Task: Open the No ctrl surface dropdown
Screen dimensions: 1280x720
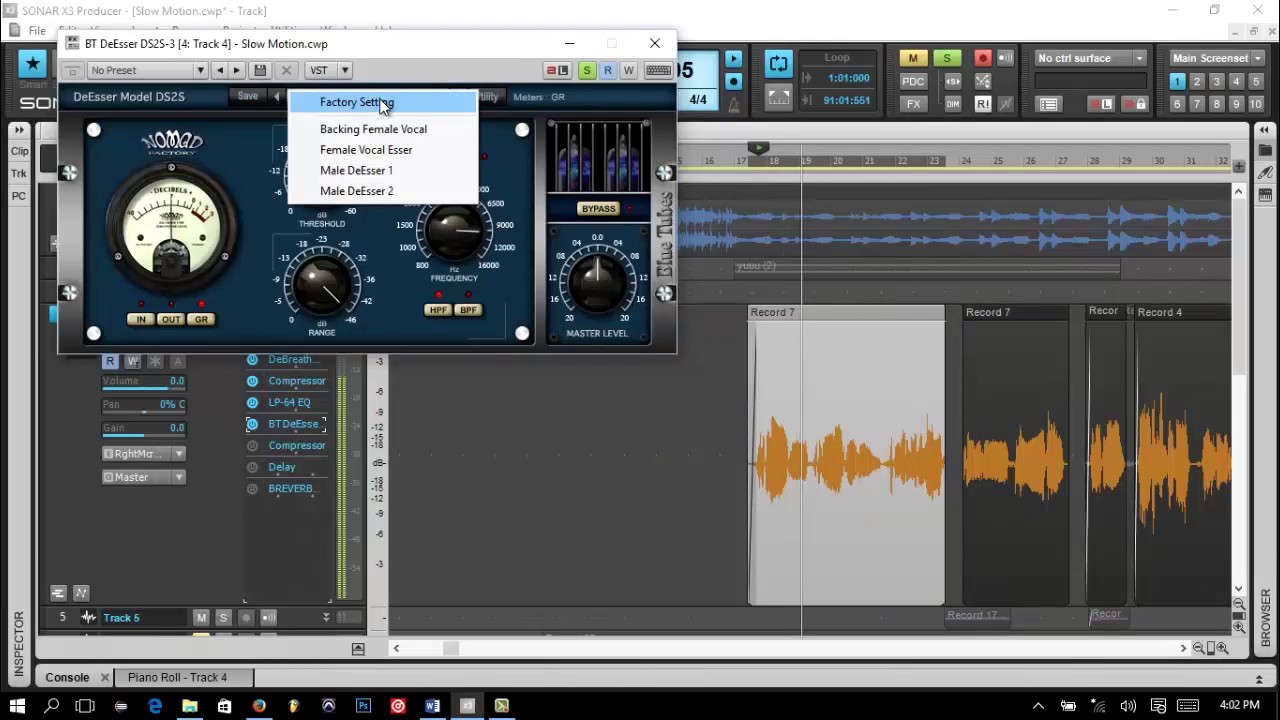Action: [1090, 58]
